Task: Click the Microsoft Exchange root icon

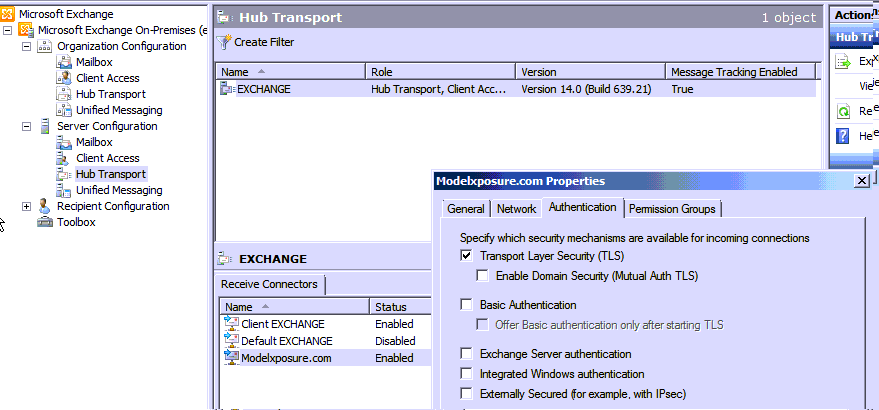Action: tap(7, 14)
